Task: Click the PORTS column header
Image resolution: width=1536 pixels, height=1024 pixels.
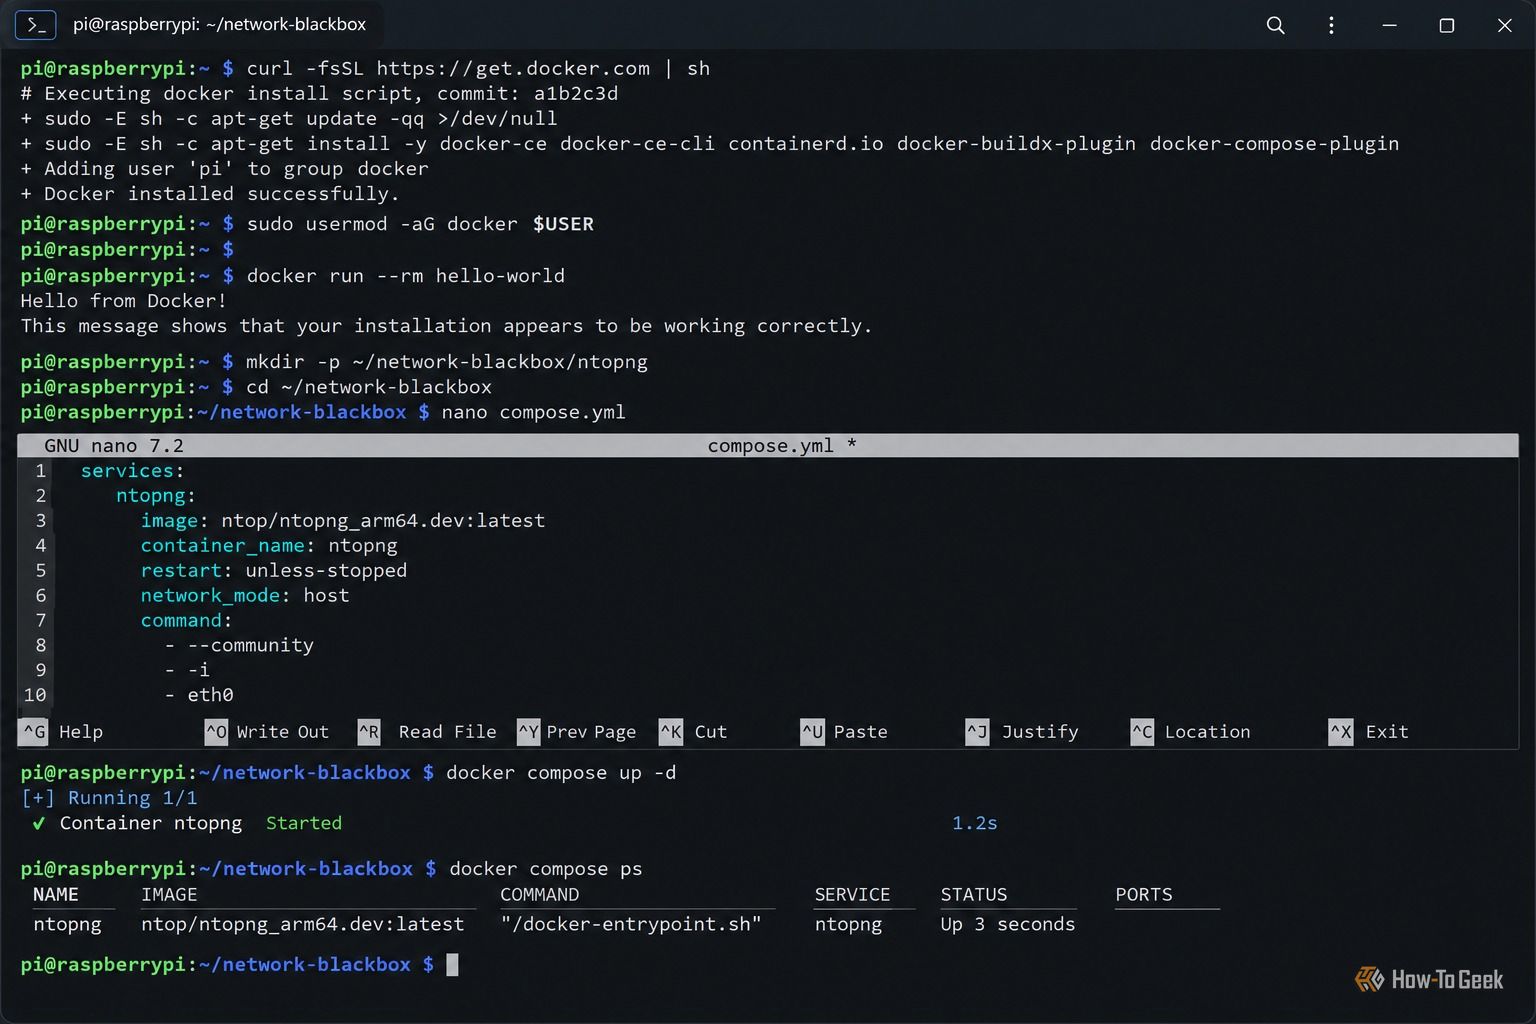Action: 1144,895
